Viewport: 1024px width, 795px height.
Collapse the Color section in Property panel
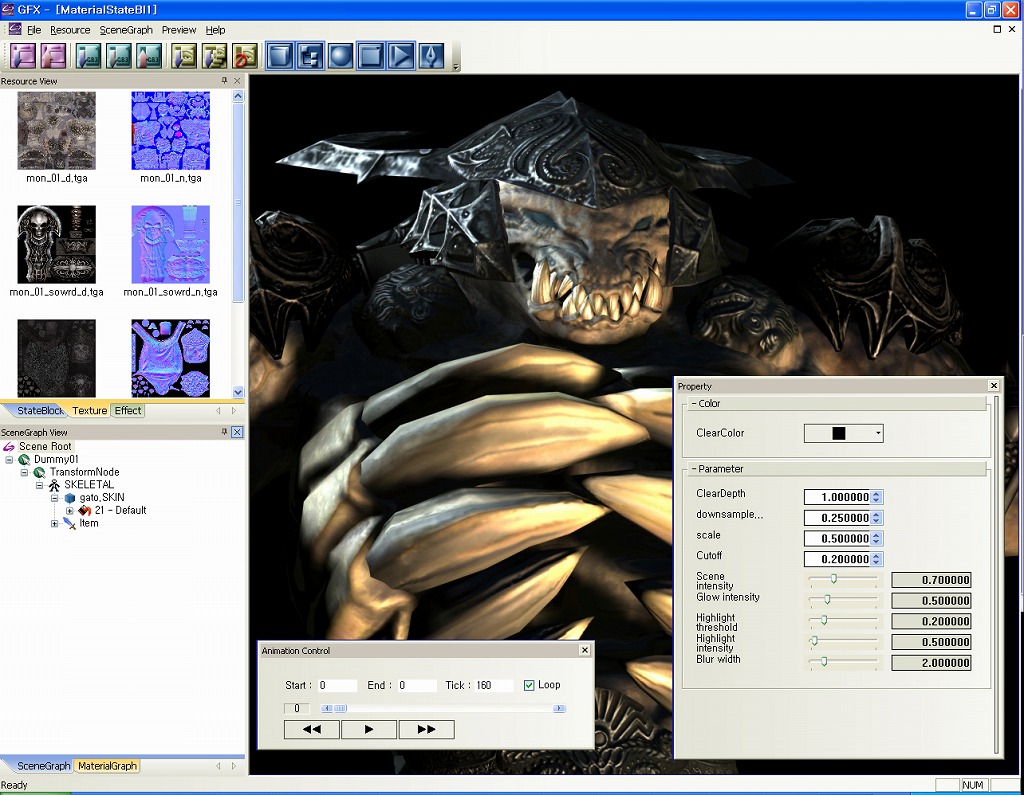[693, 404]
